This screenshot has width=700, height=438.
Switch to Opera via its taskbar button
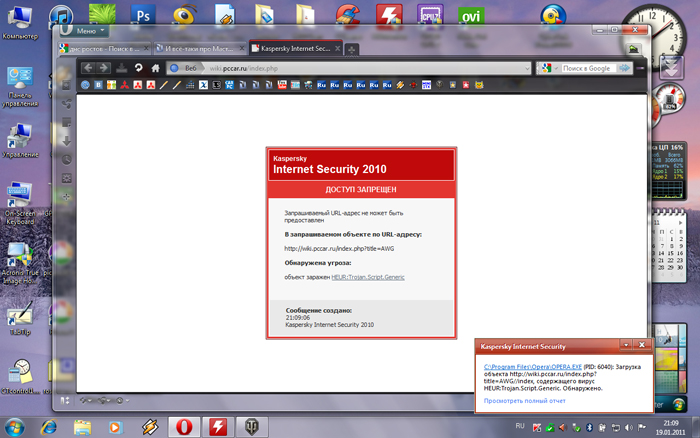(184, 427)
